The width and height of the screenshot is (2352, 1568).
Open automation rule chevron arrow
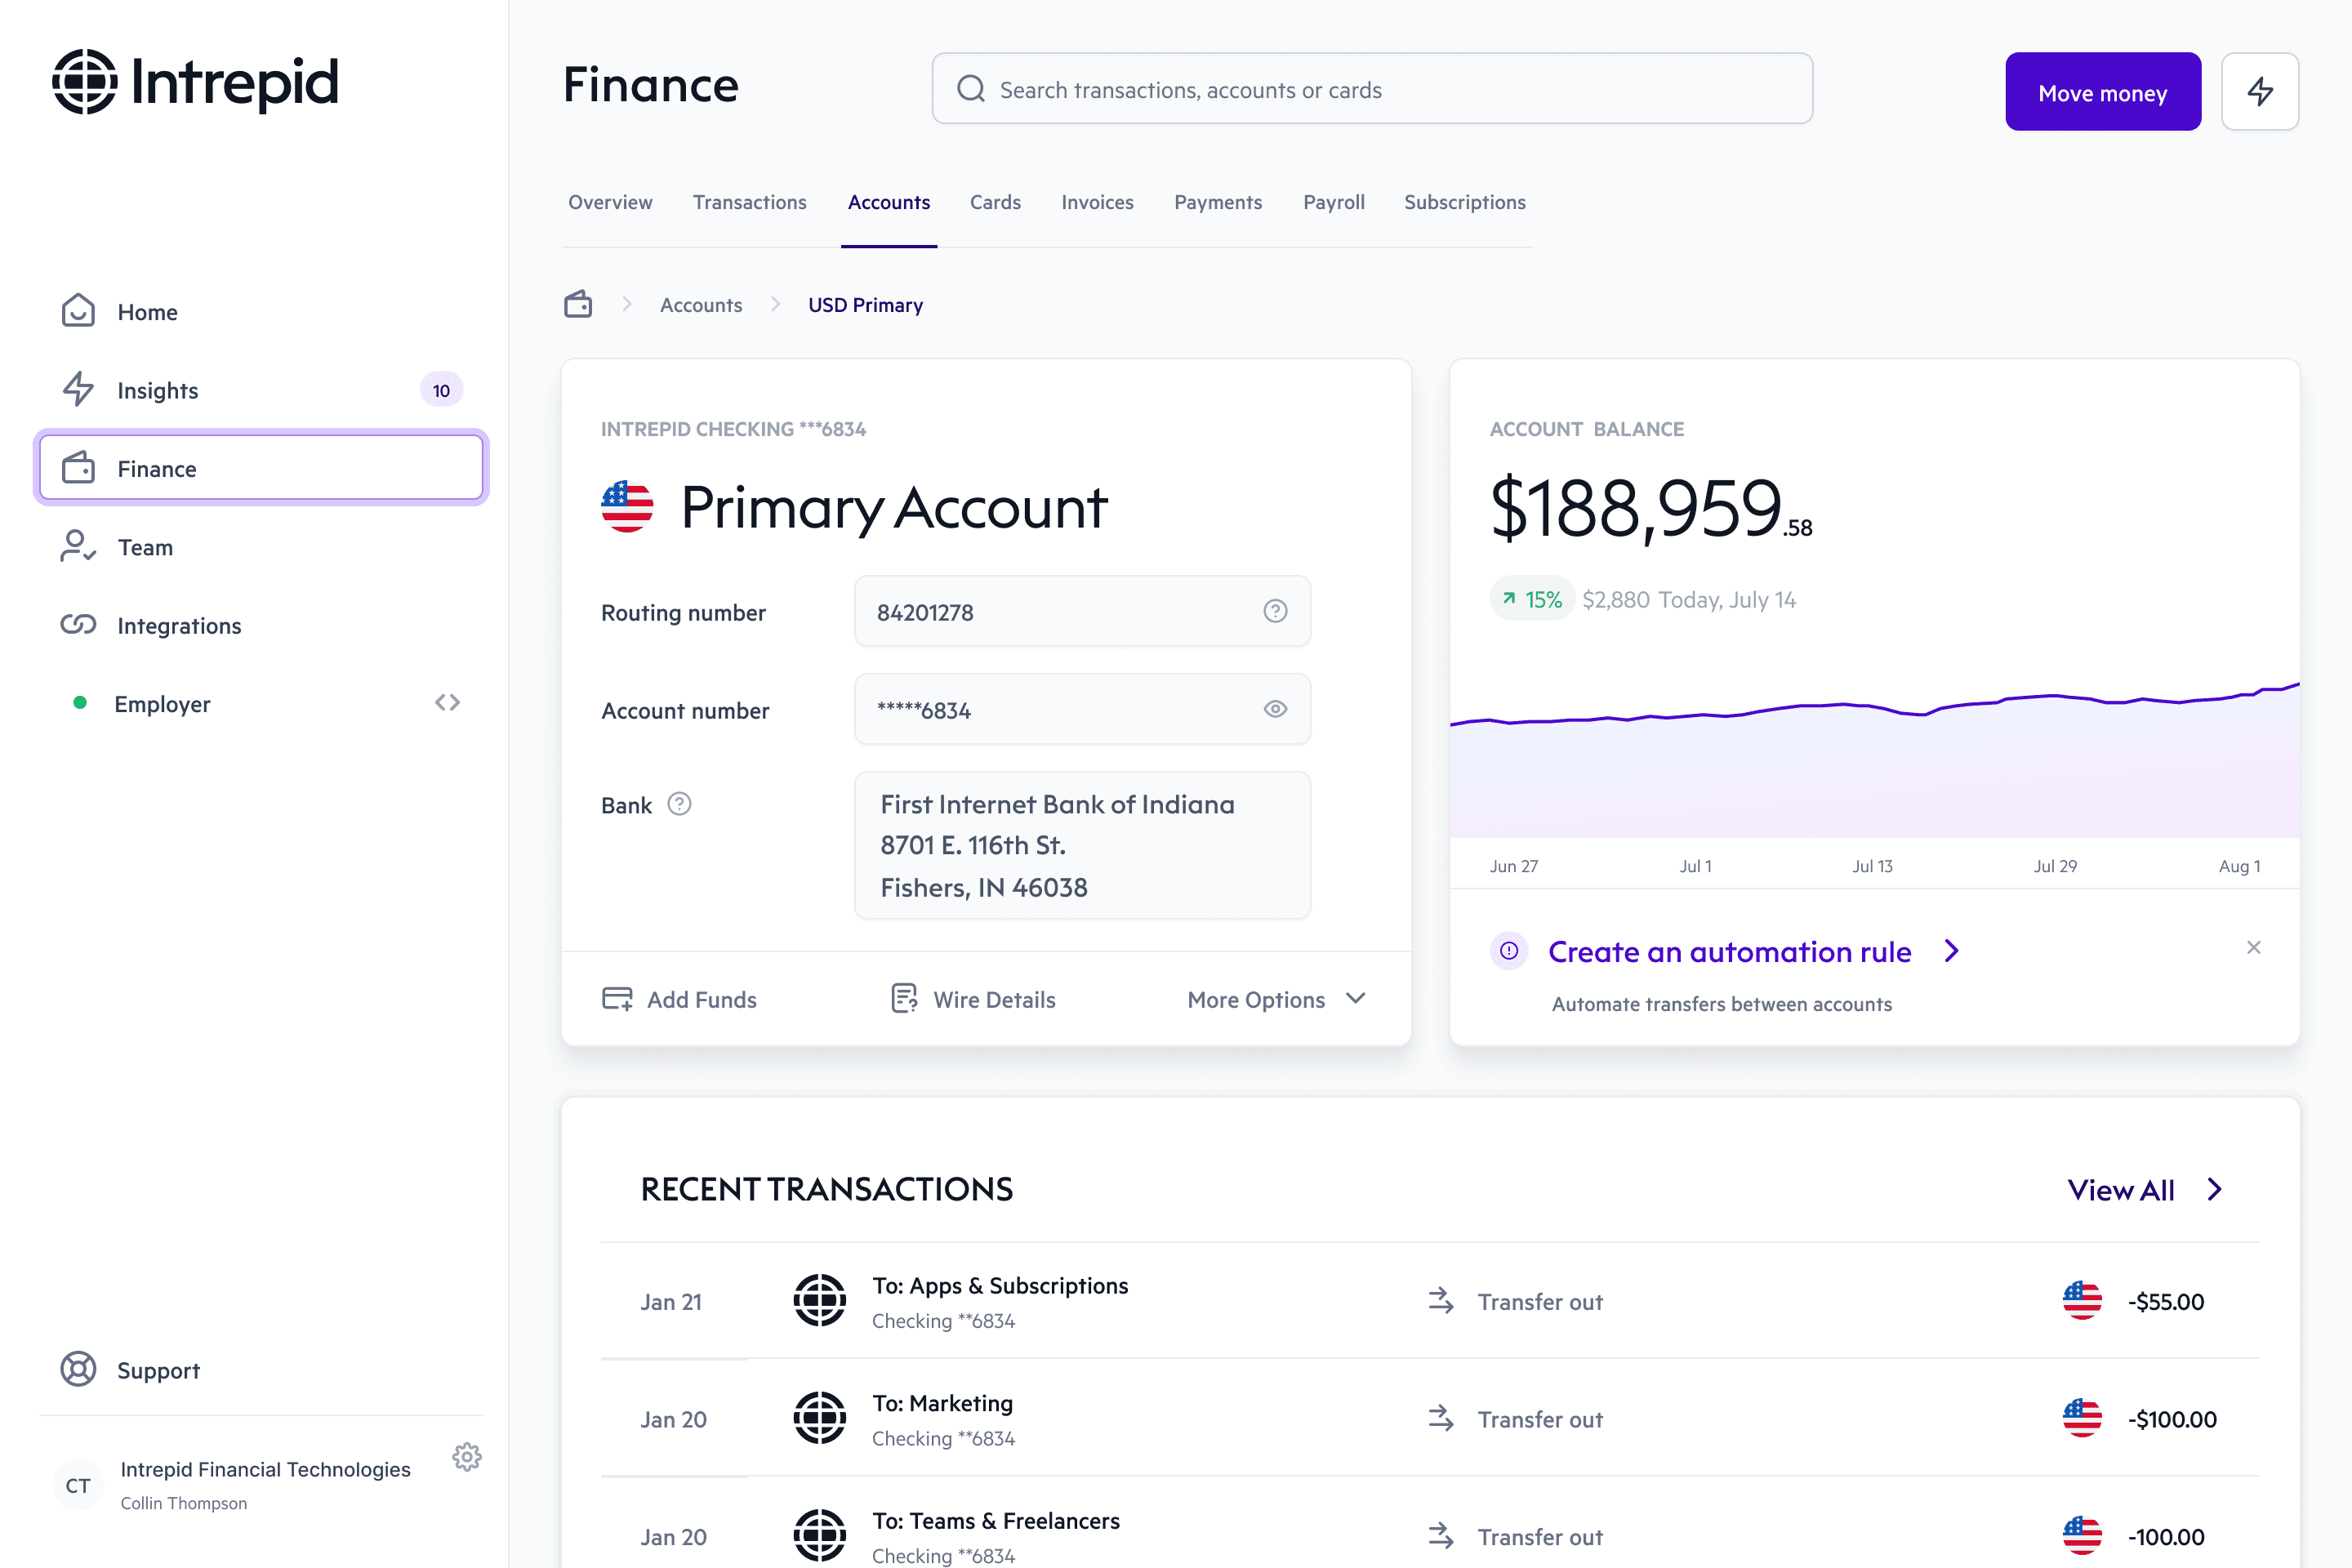point(1951,951)
